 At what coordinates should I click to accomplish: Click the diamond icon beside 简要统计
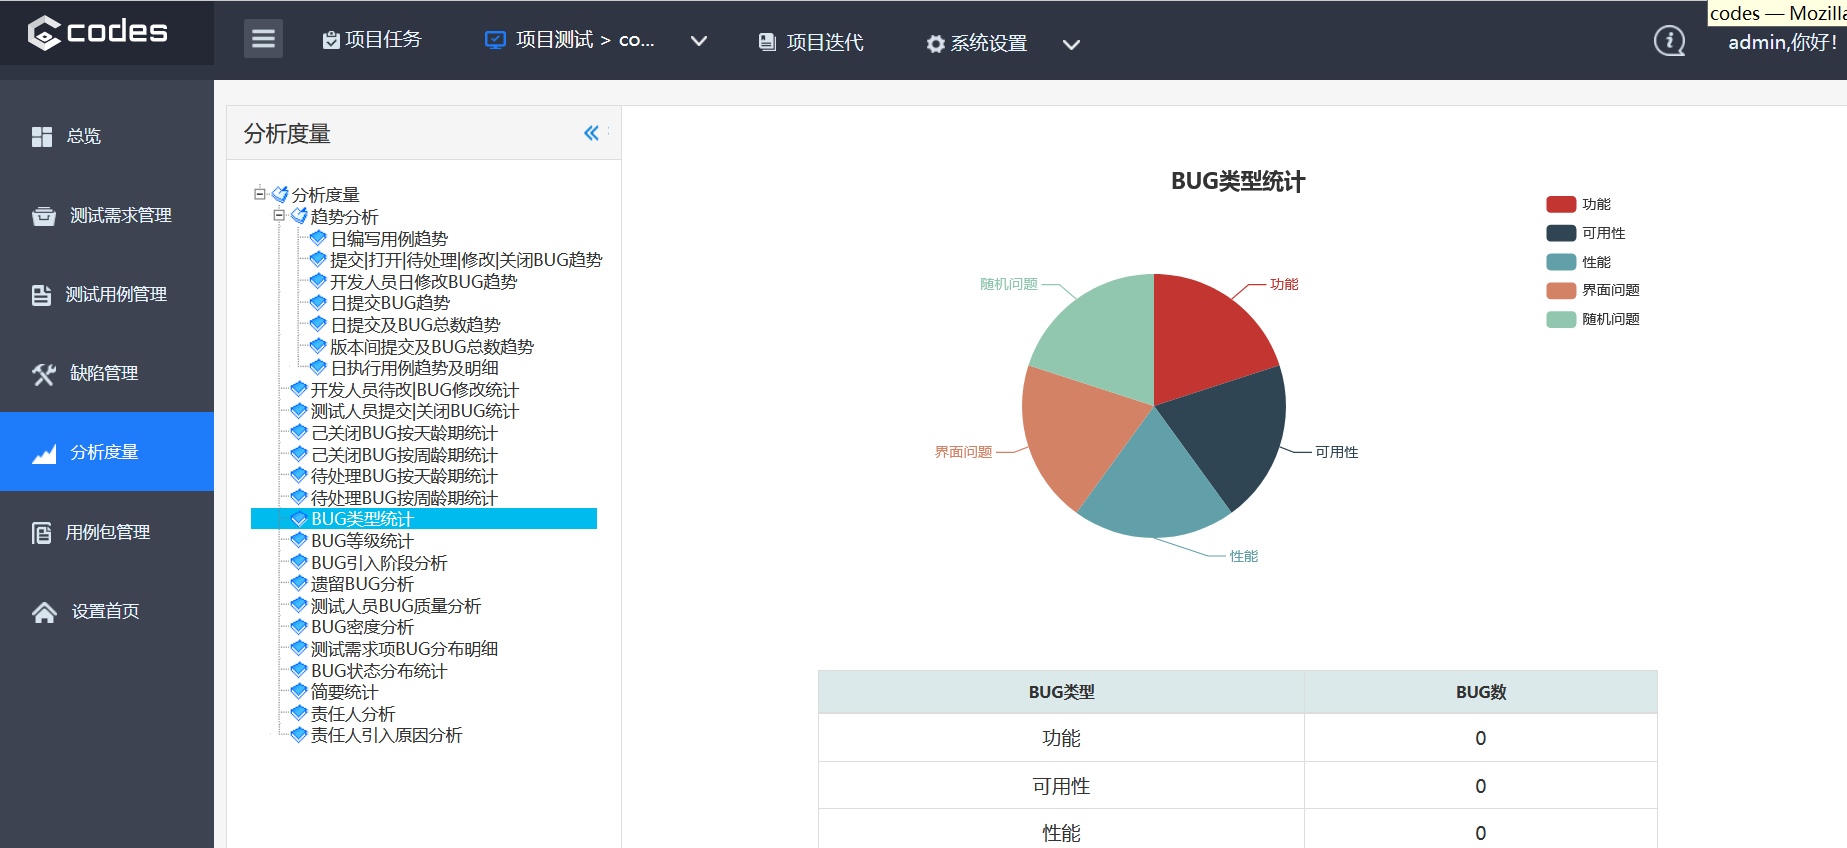[x=299, y=691]
